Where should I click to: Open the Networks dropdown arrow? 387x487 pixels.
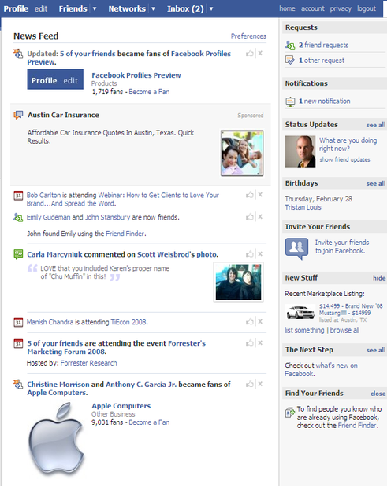(153, 9)
